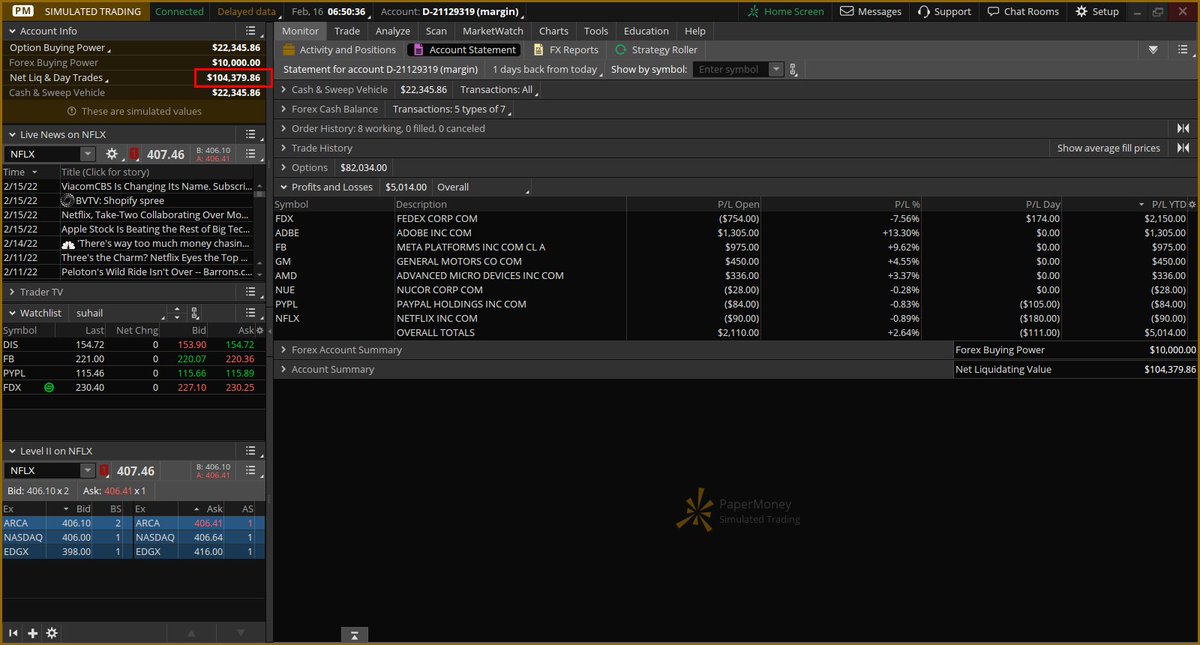Click red alert icon in Level II
The image size is (1200, 645).
(x=104, y=471)
